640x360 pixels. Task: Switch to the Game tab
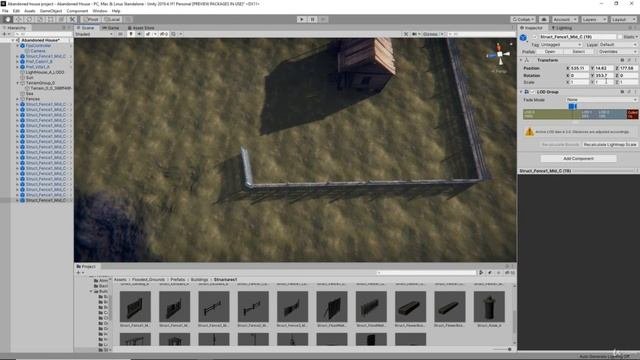(x=111, y=28)
